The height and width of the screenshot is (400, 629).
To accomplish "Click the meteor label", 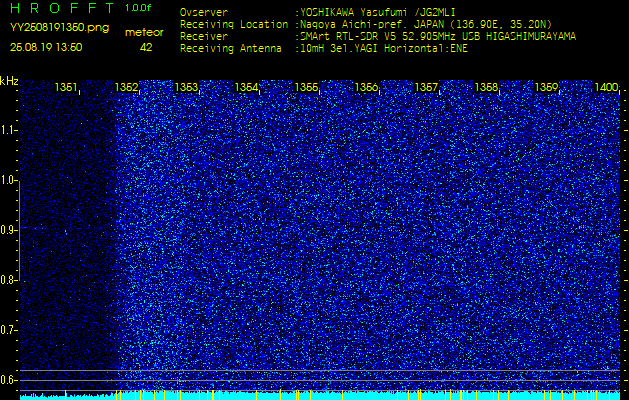I will pos(144,33).
